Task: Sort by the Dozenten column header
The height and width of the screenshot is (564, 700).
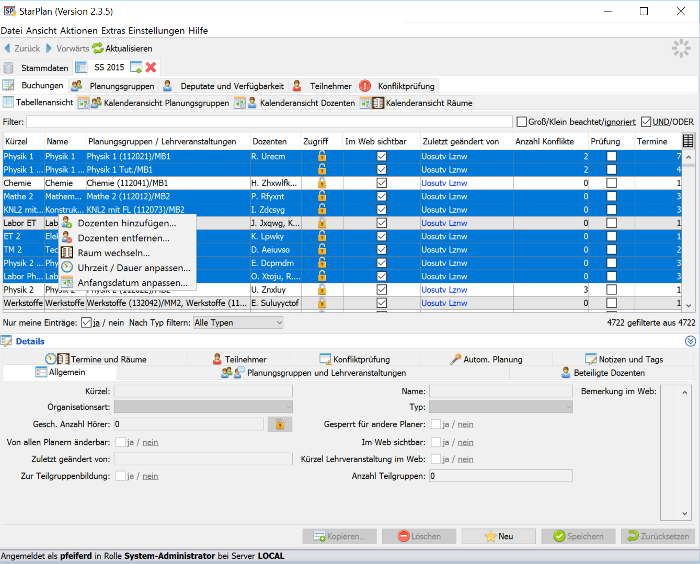Action: coord(275,141)
